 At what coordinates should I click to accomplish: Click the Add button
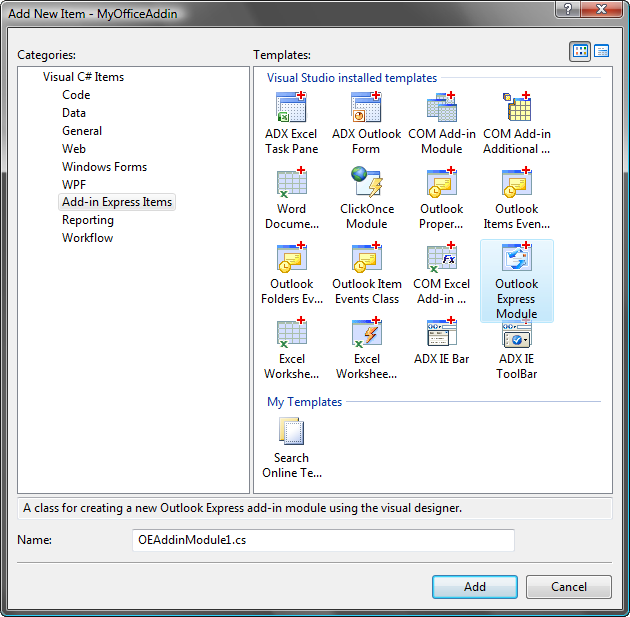point(475,587)
